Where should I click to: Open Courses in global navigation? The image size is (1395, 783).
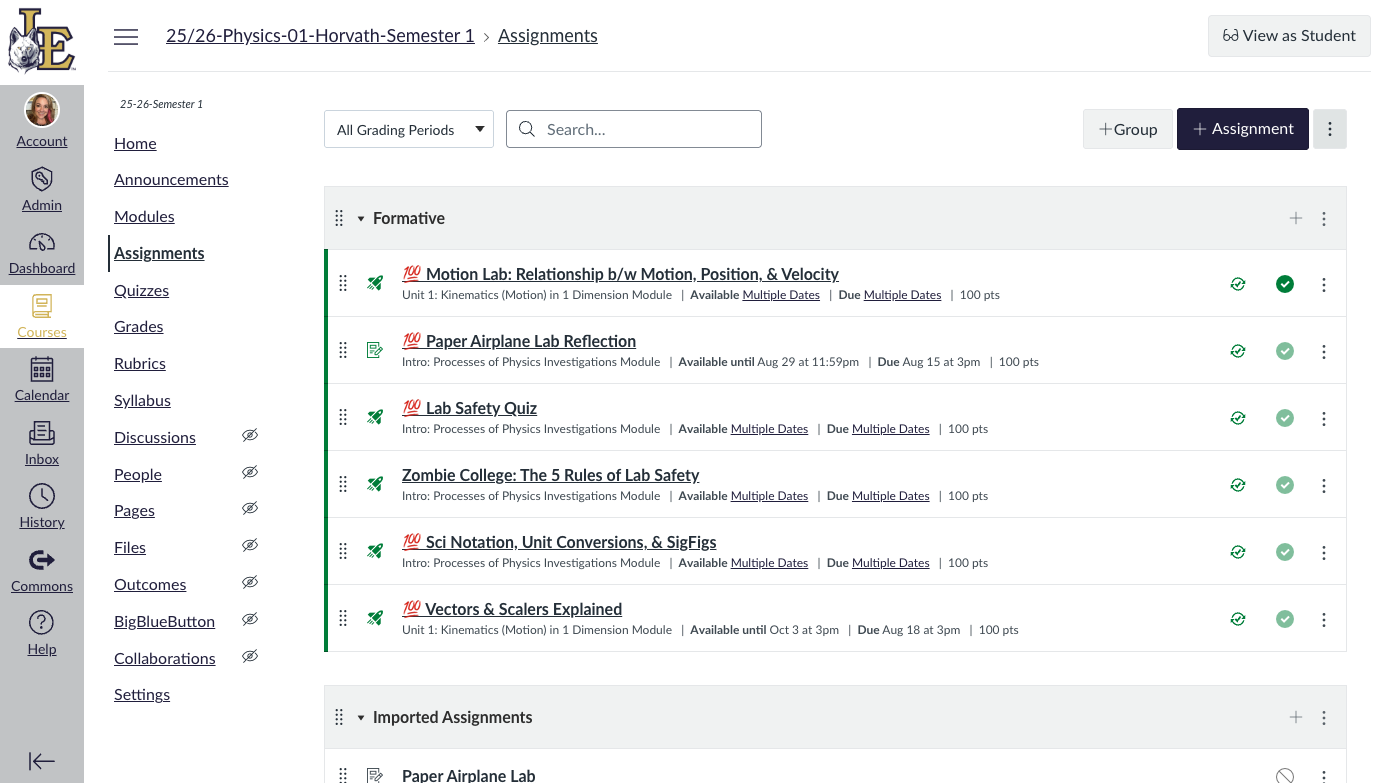click(42, 315)
